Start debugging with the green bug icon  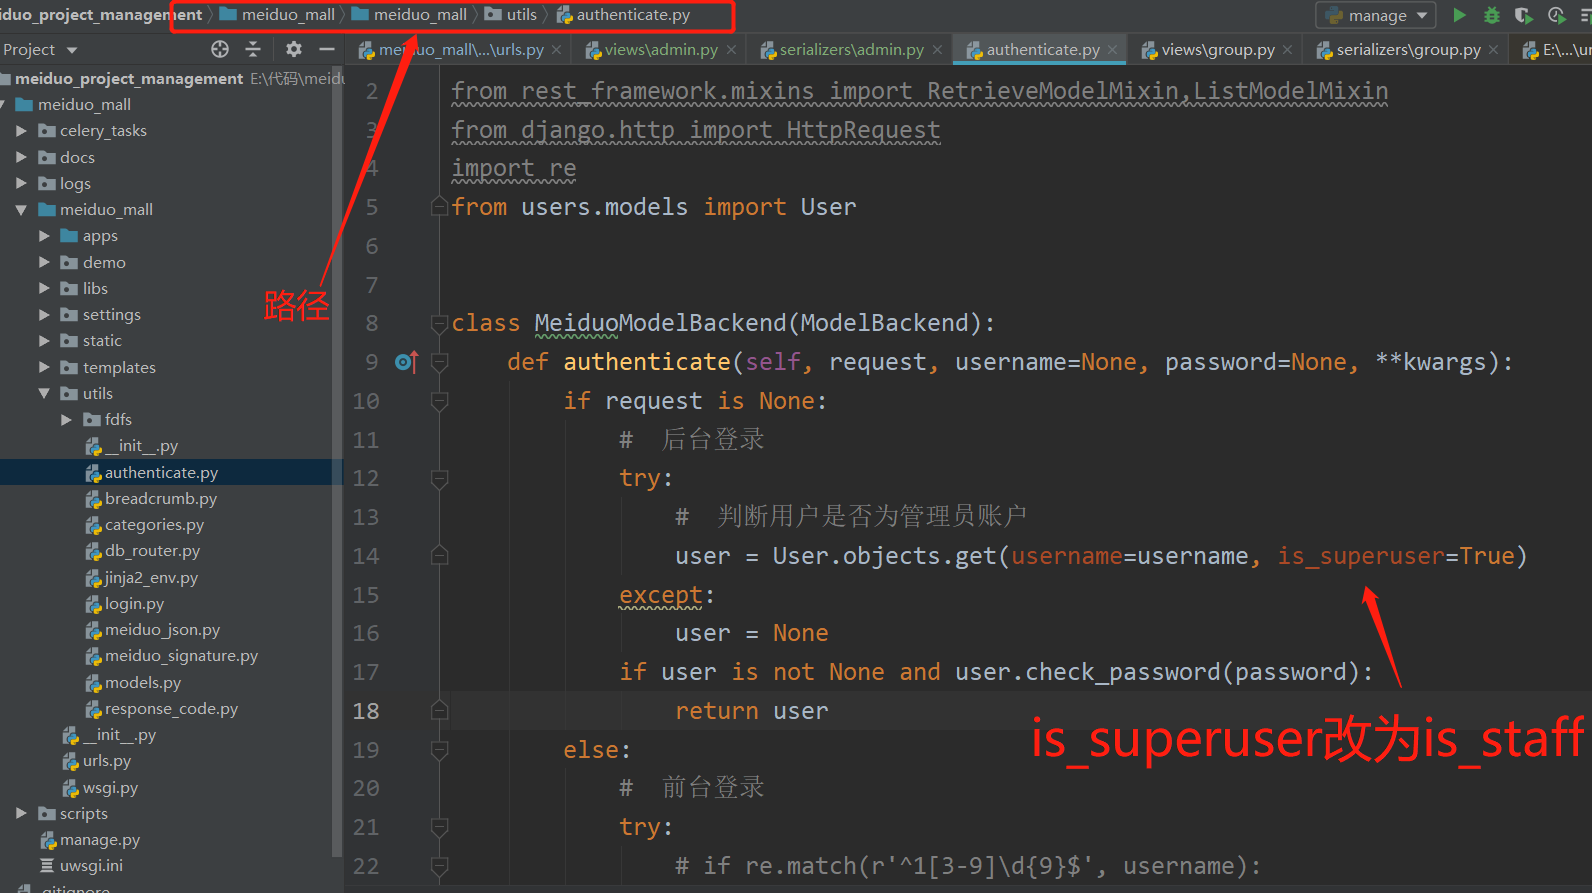click(x=1491, y=15)
